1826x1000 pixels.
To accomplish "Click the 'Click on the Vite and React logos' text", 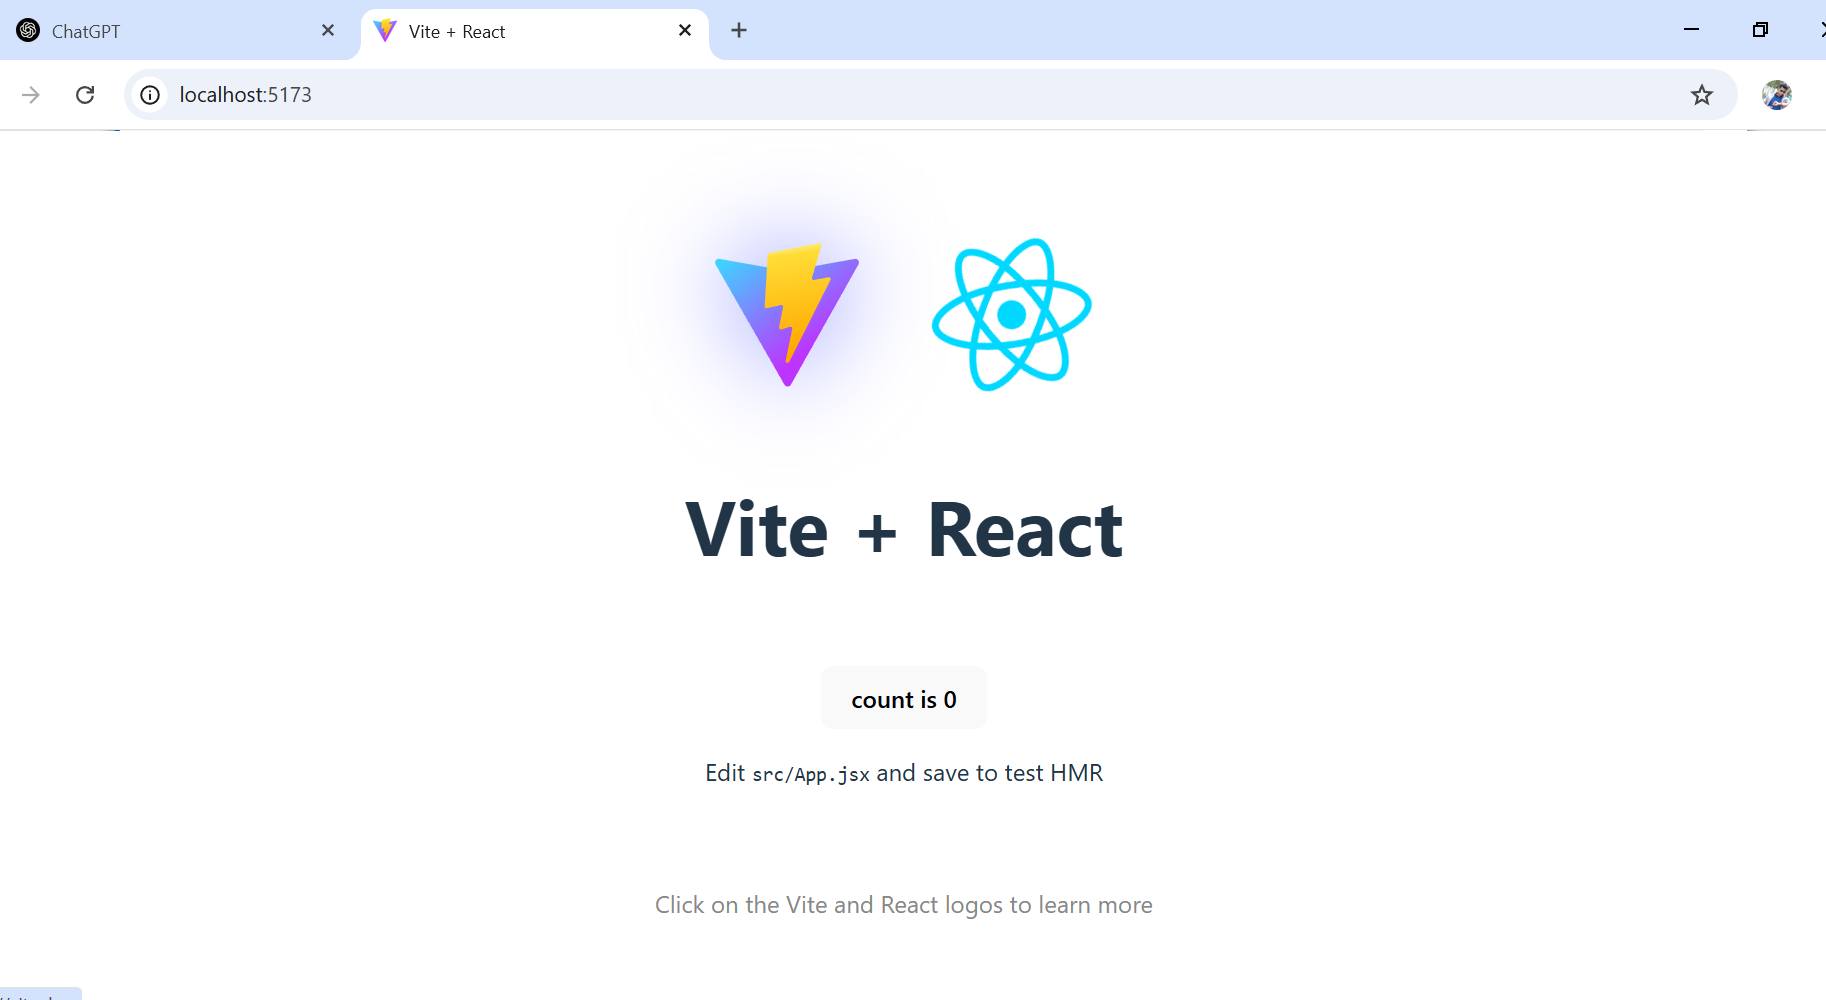I will 904,905.
